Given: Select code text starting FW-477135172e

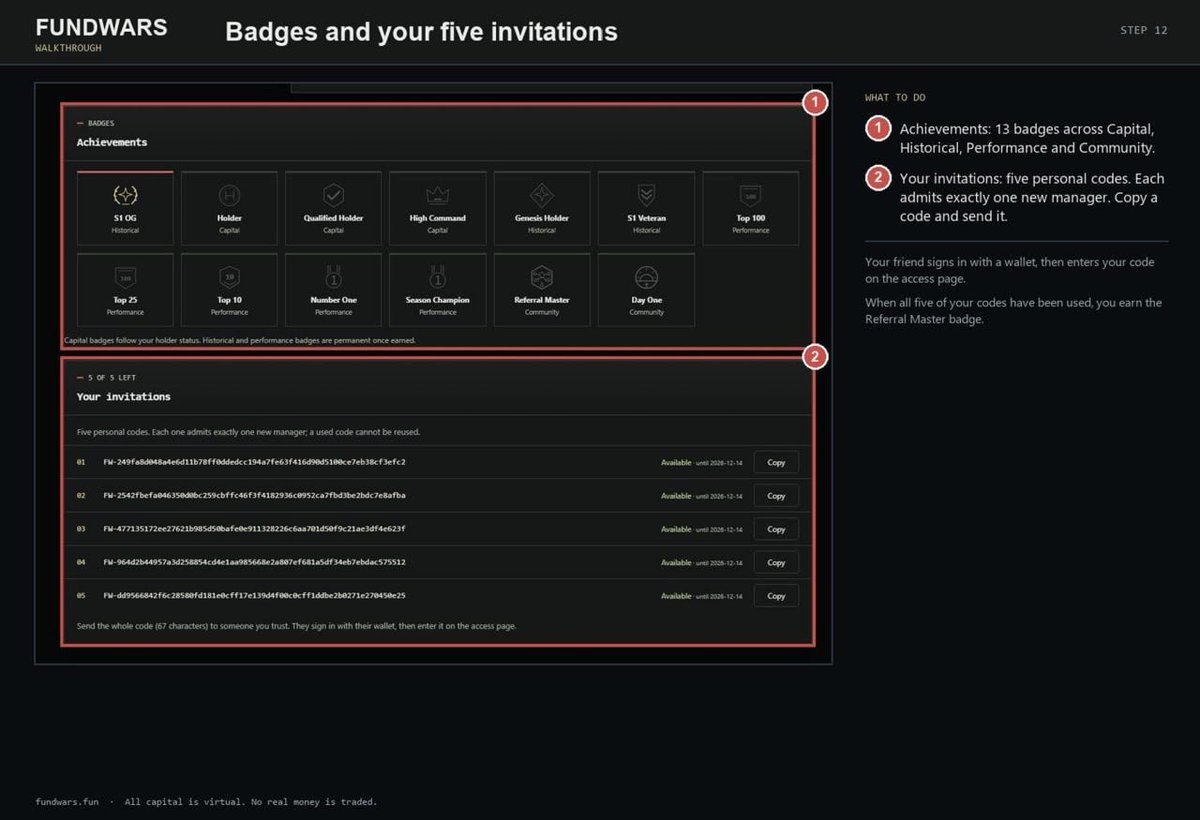Looking at the screenshot, I should (254, 529).
